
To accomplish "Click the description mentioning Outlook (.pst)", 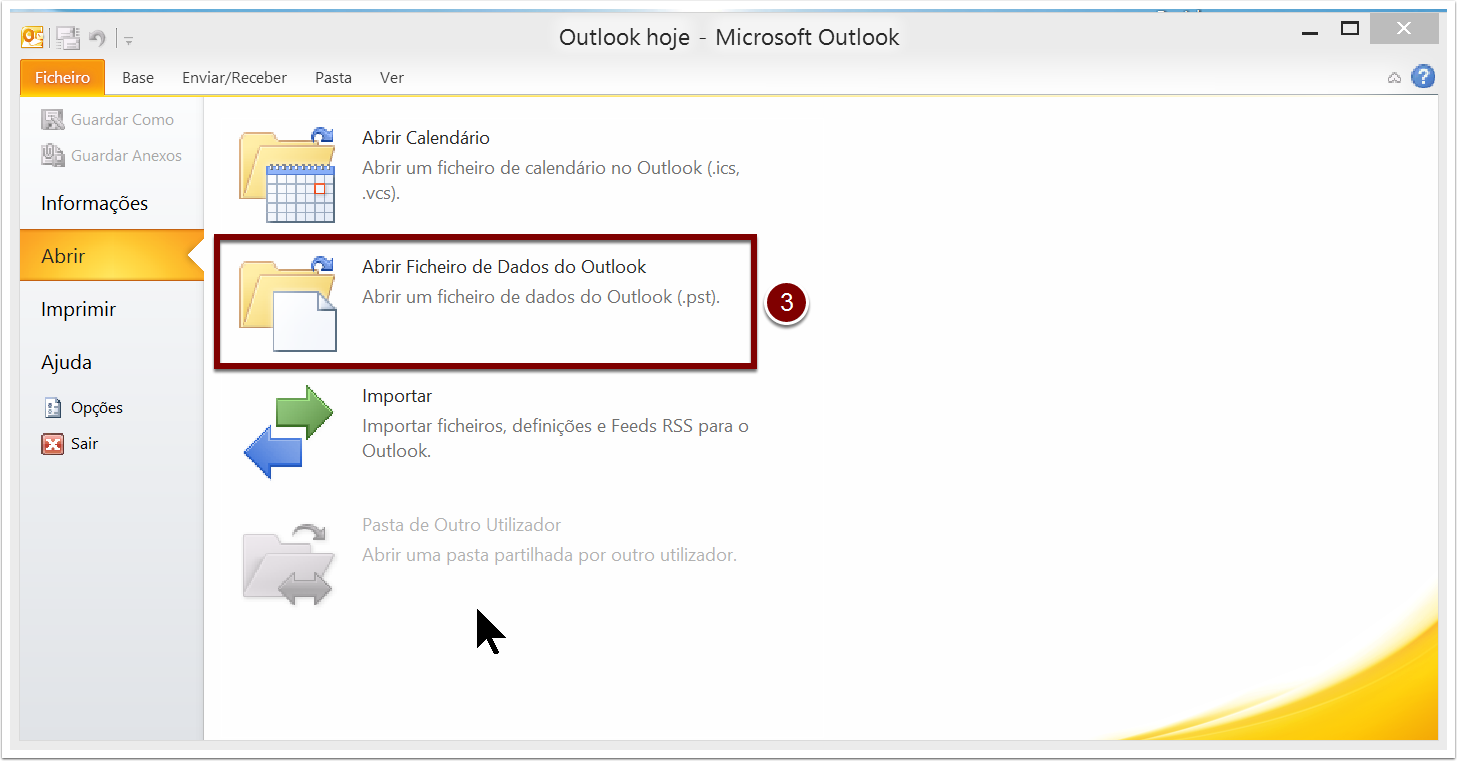I will (541, 297).
